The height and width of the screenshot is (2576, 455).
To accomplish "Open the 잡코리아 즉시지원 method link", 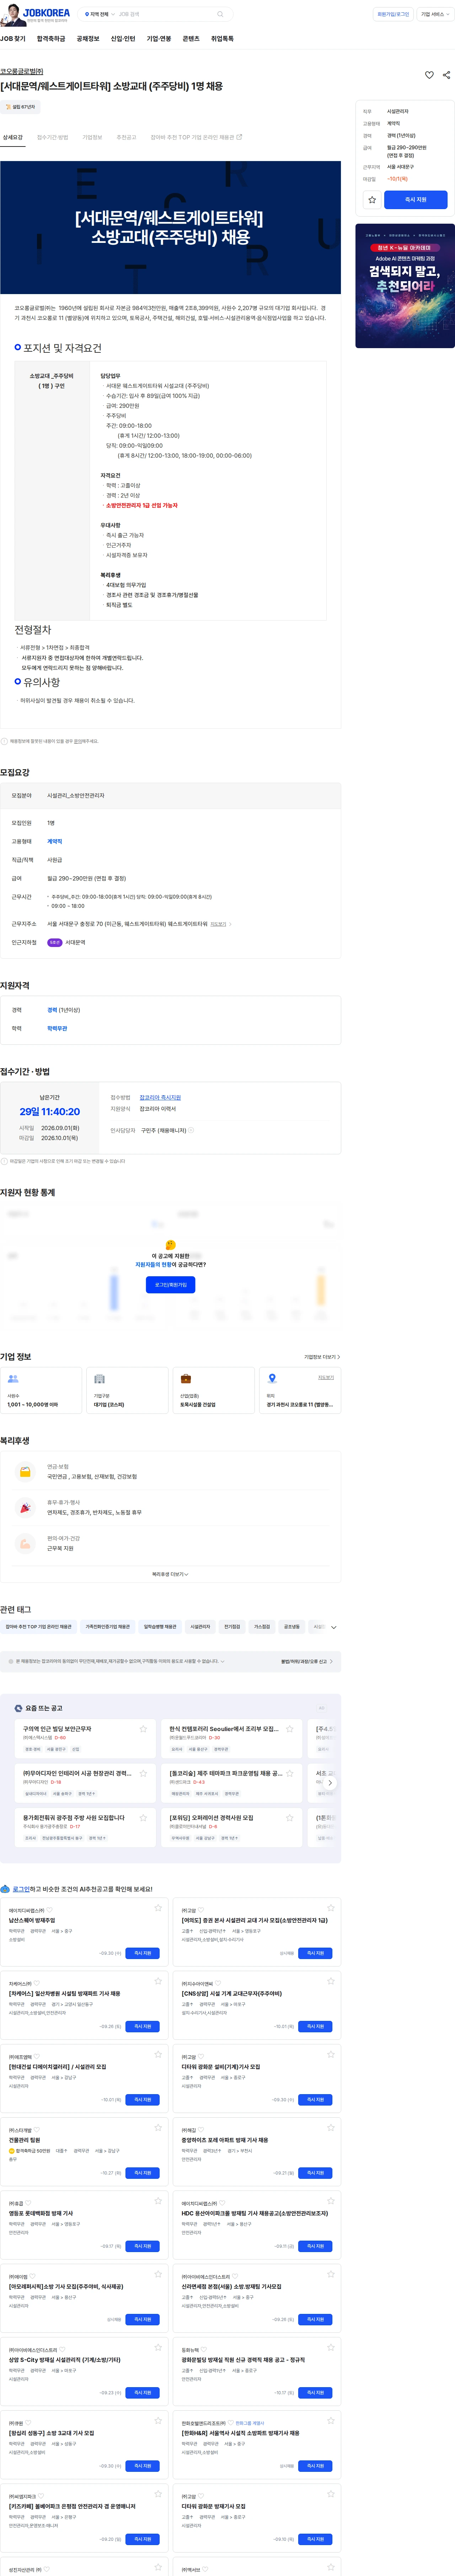I will [x=160, y=1097].
